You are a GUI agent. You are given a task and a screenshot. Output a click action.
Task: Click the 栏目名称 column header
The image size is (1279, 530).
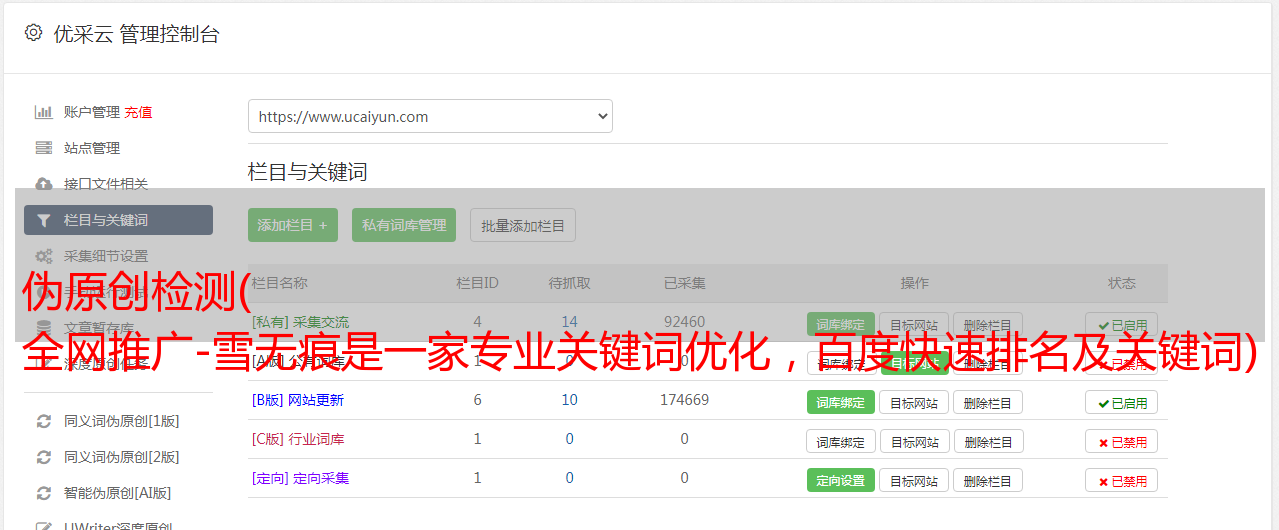[x=280, y=283]
